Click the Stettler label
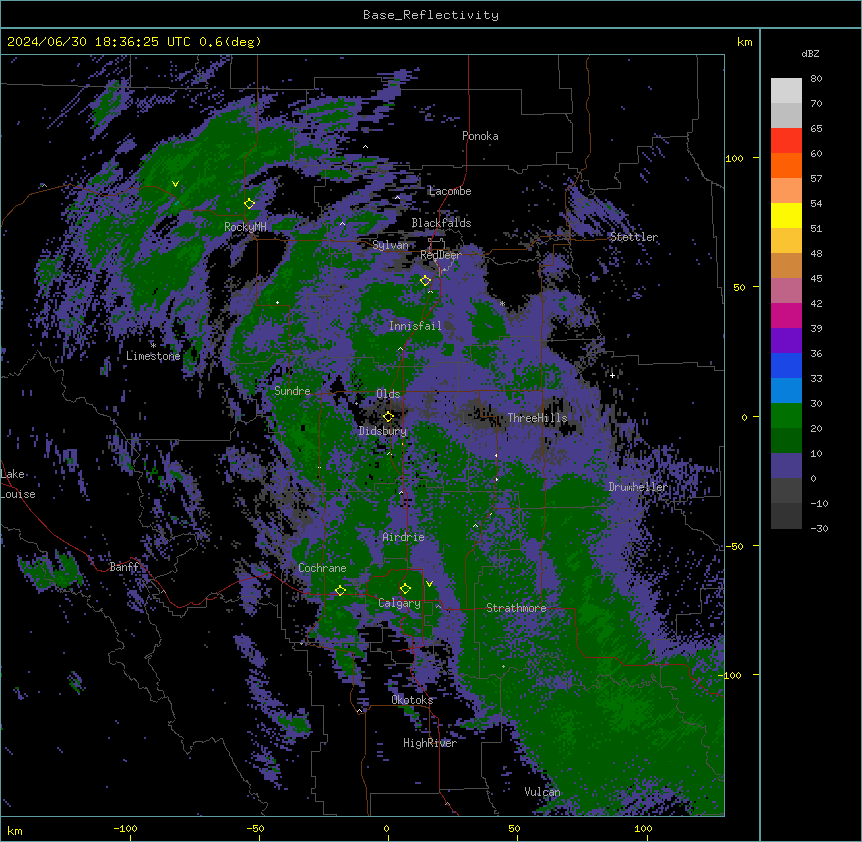This screenshot has height=842, width=862. click(x=634, y=237)
